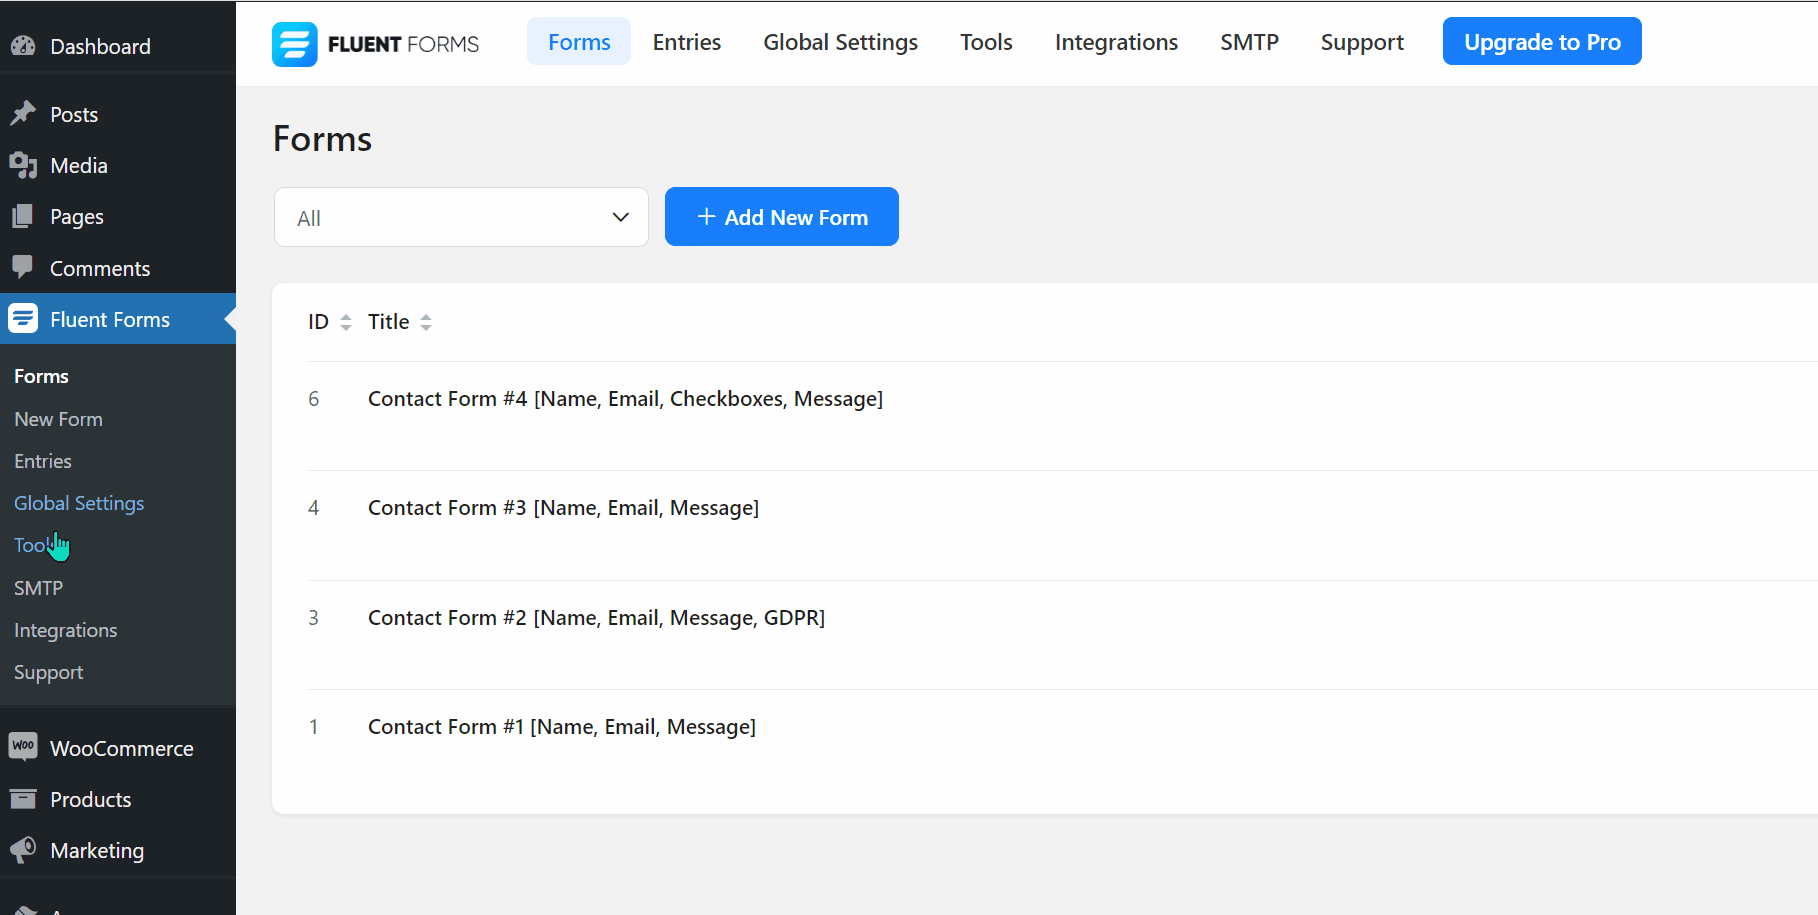Click ID cell 1 in forms table
This screenshot has width=1818, height=915.
(x=313, y=726)
